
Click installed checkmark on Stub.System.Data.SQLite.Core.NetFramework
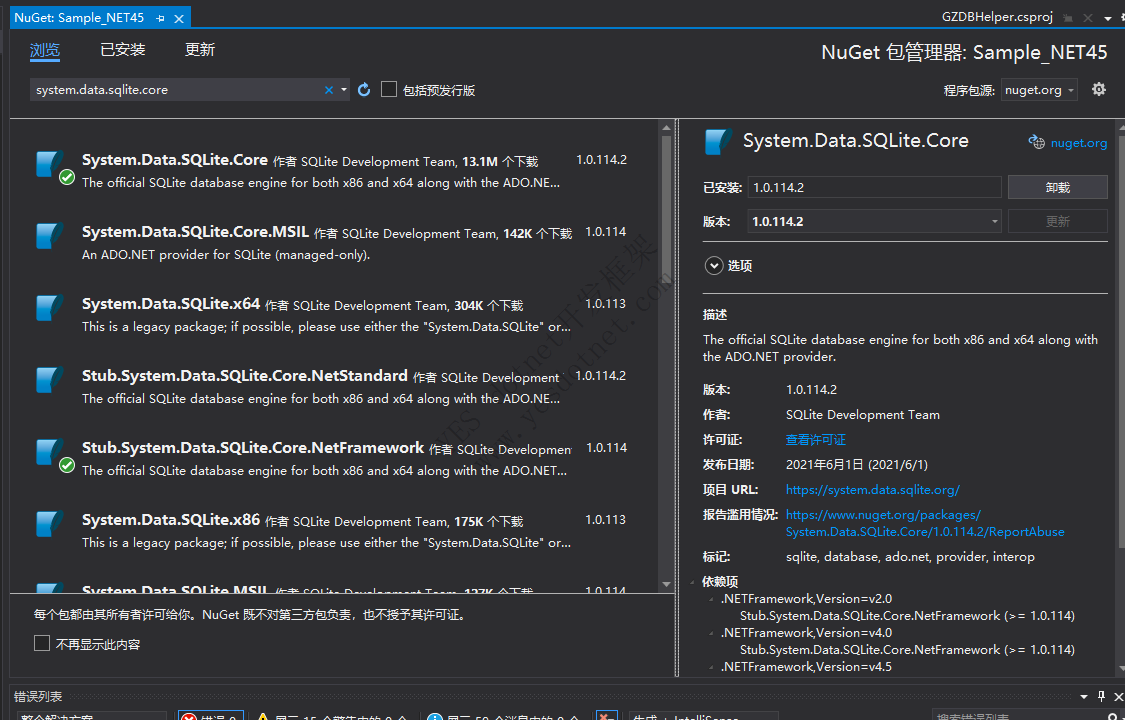coord(67,465)
